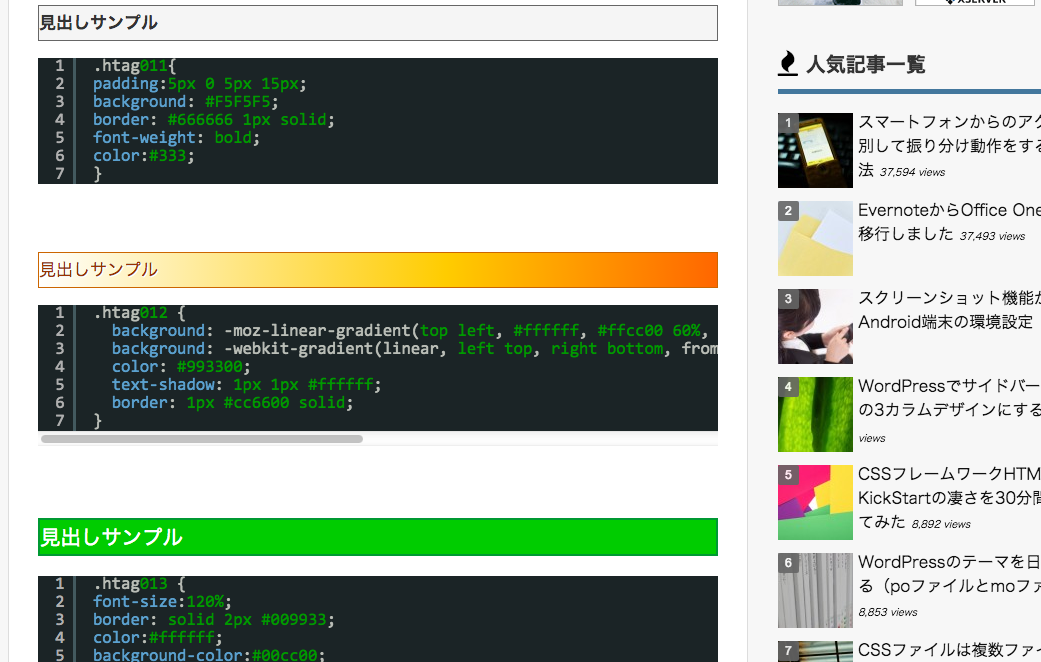Open the yellow paper thumbnail ranked 2
The width and height of the screenshot is (1041, 662).
(815, 238)
